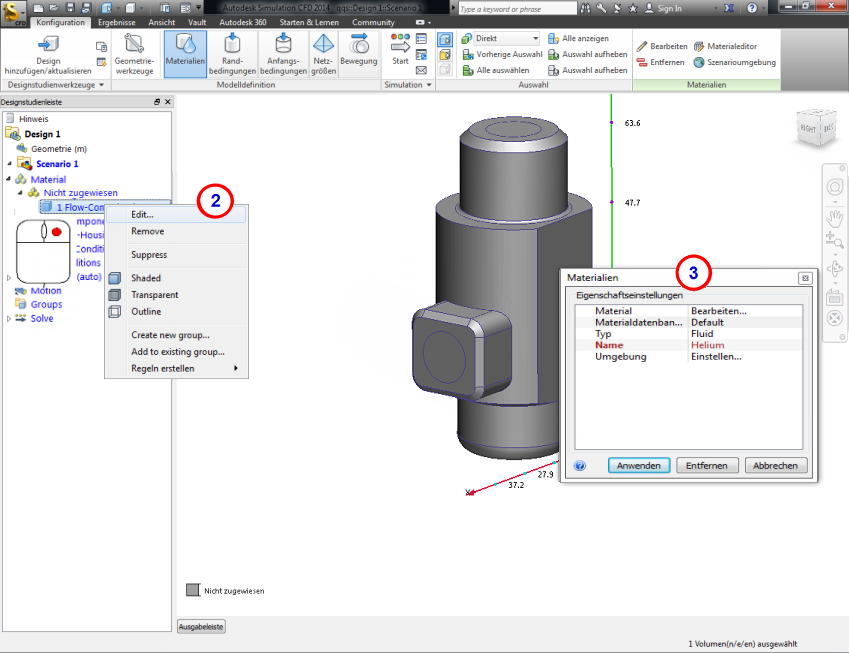The height and width of the screenshot is (653, 849).
Task: Click the keyword search input field
Action: pos(517,9)
